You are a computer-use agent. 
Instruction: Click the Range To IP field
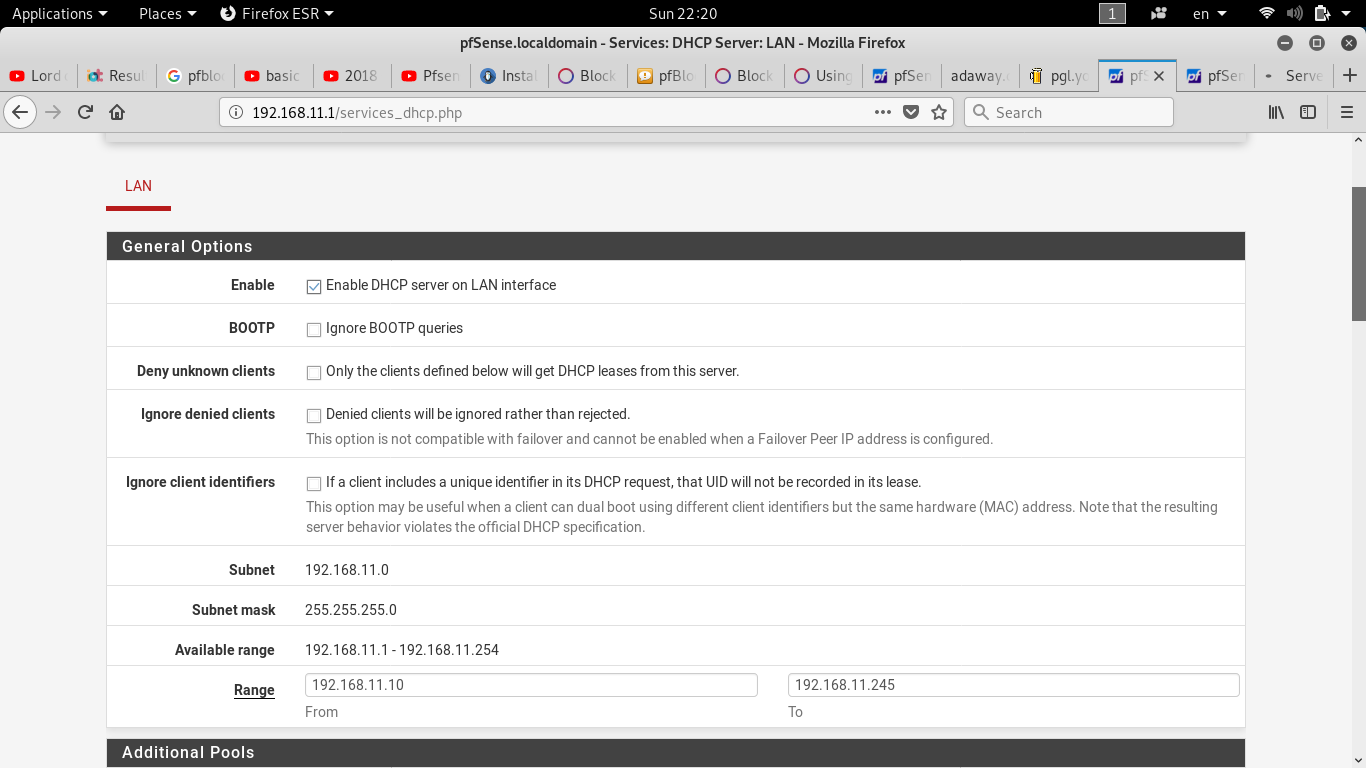1014,685
